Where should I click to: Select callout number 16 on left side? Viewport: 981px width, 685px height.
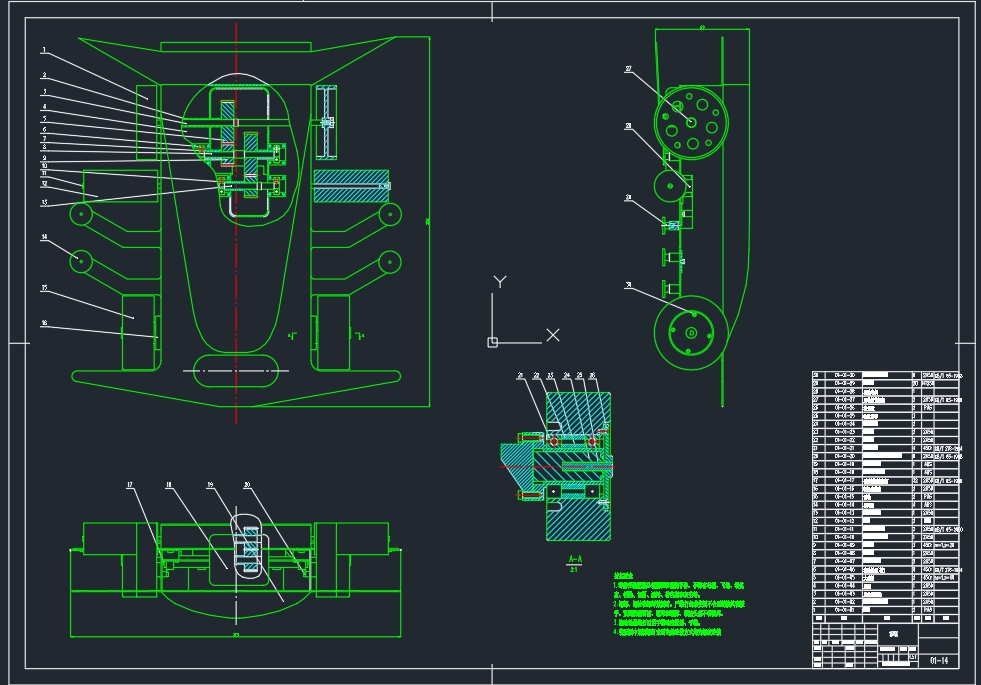click(44, 323)
